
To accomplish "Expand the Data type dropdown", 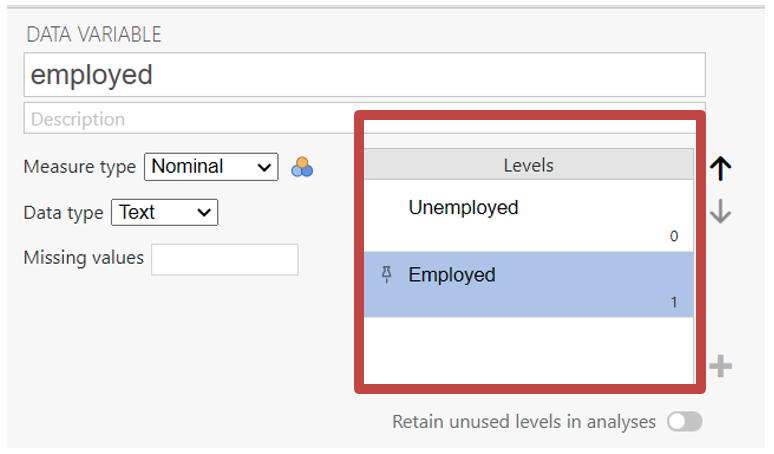I will [x=164, y=212].
